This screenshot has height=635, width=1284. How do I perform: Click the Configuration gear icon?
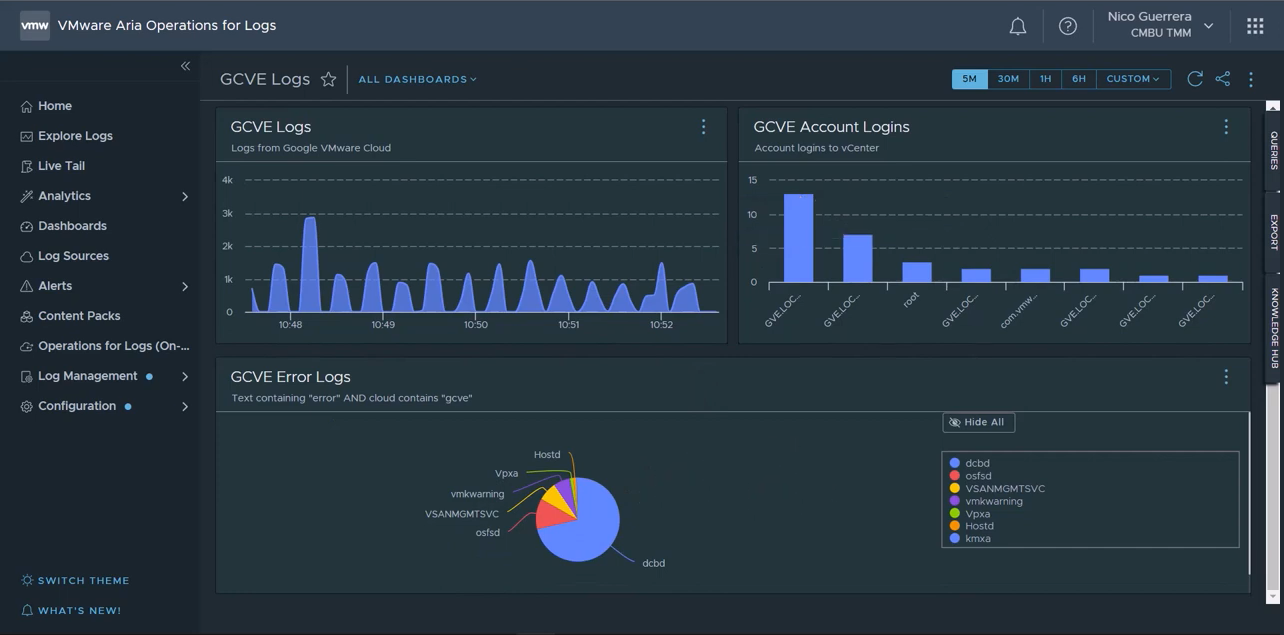(27, 406)
